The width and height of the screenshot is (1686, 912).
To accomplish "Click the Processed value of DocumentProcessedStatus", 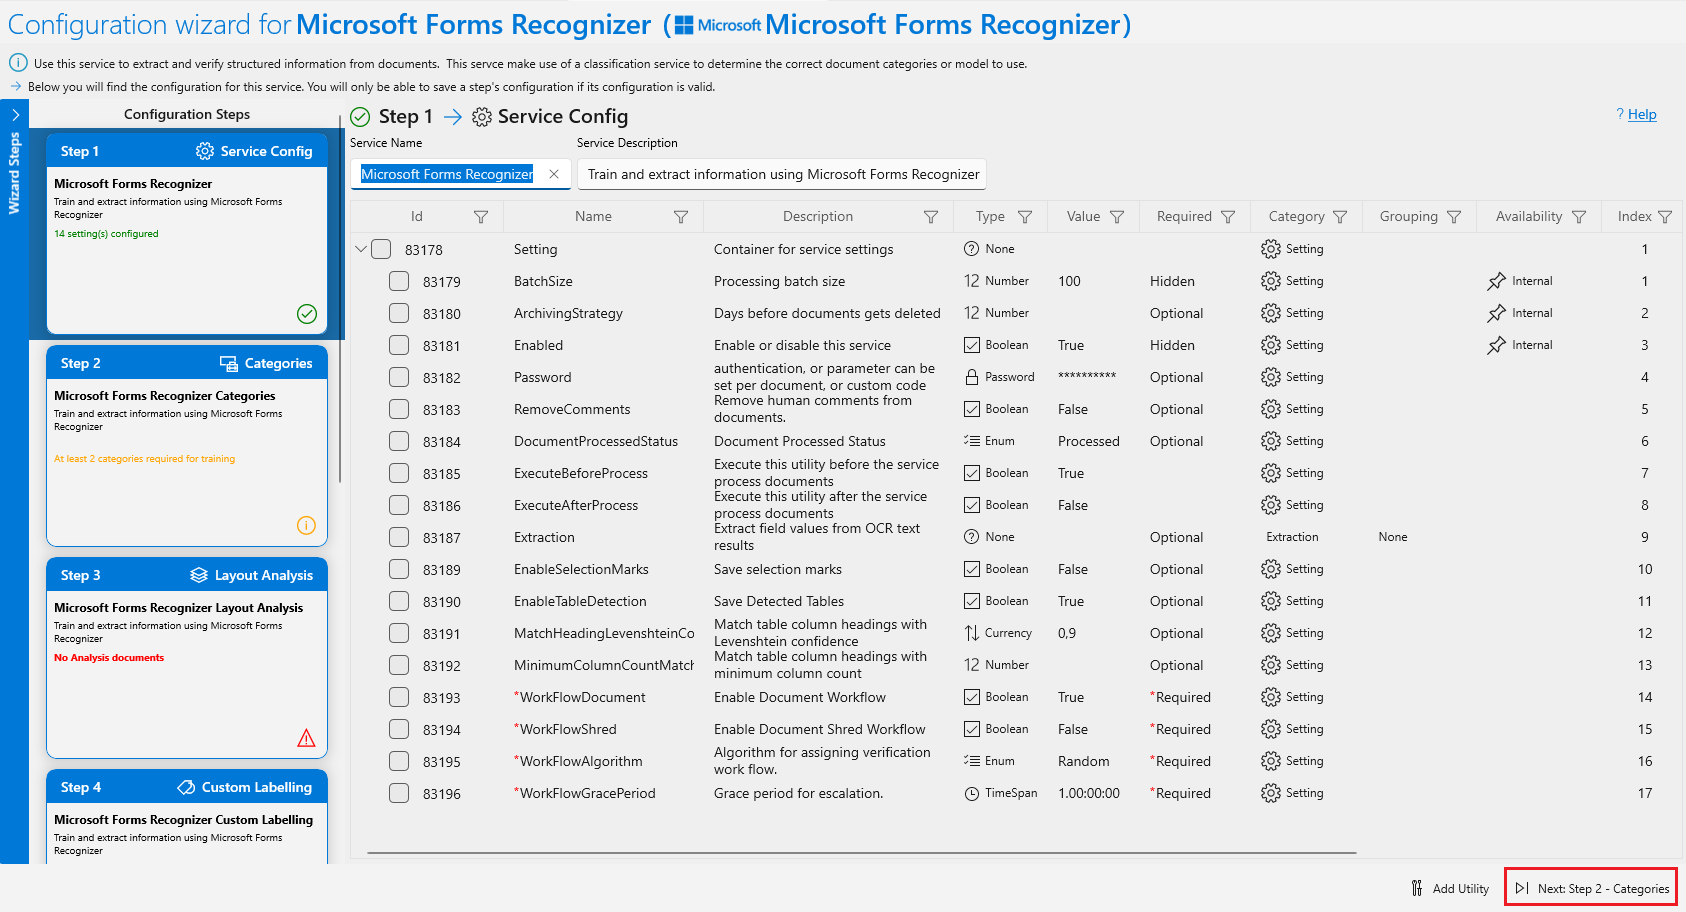I will 1089,441.
